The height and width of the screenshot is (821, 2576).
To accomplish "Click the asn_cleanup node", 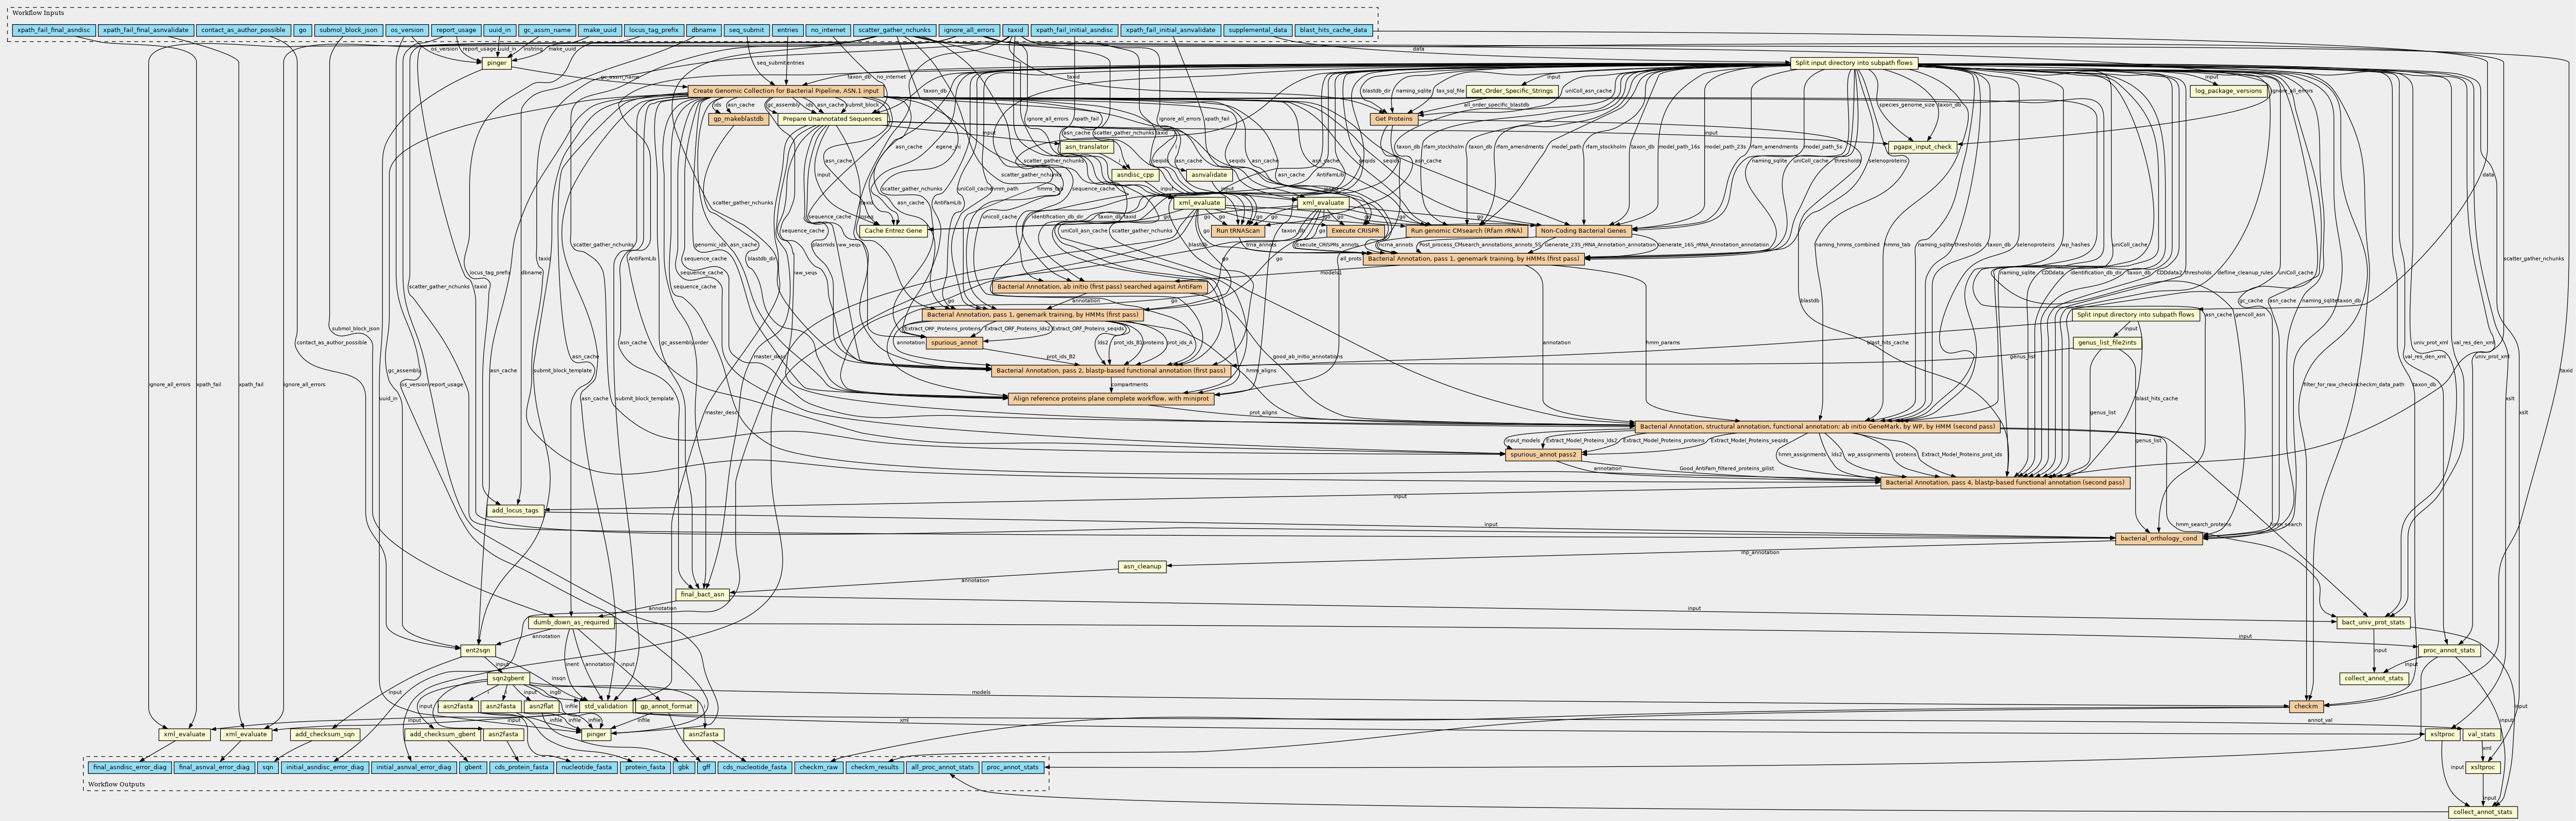I will tap(1142, 567).
